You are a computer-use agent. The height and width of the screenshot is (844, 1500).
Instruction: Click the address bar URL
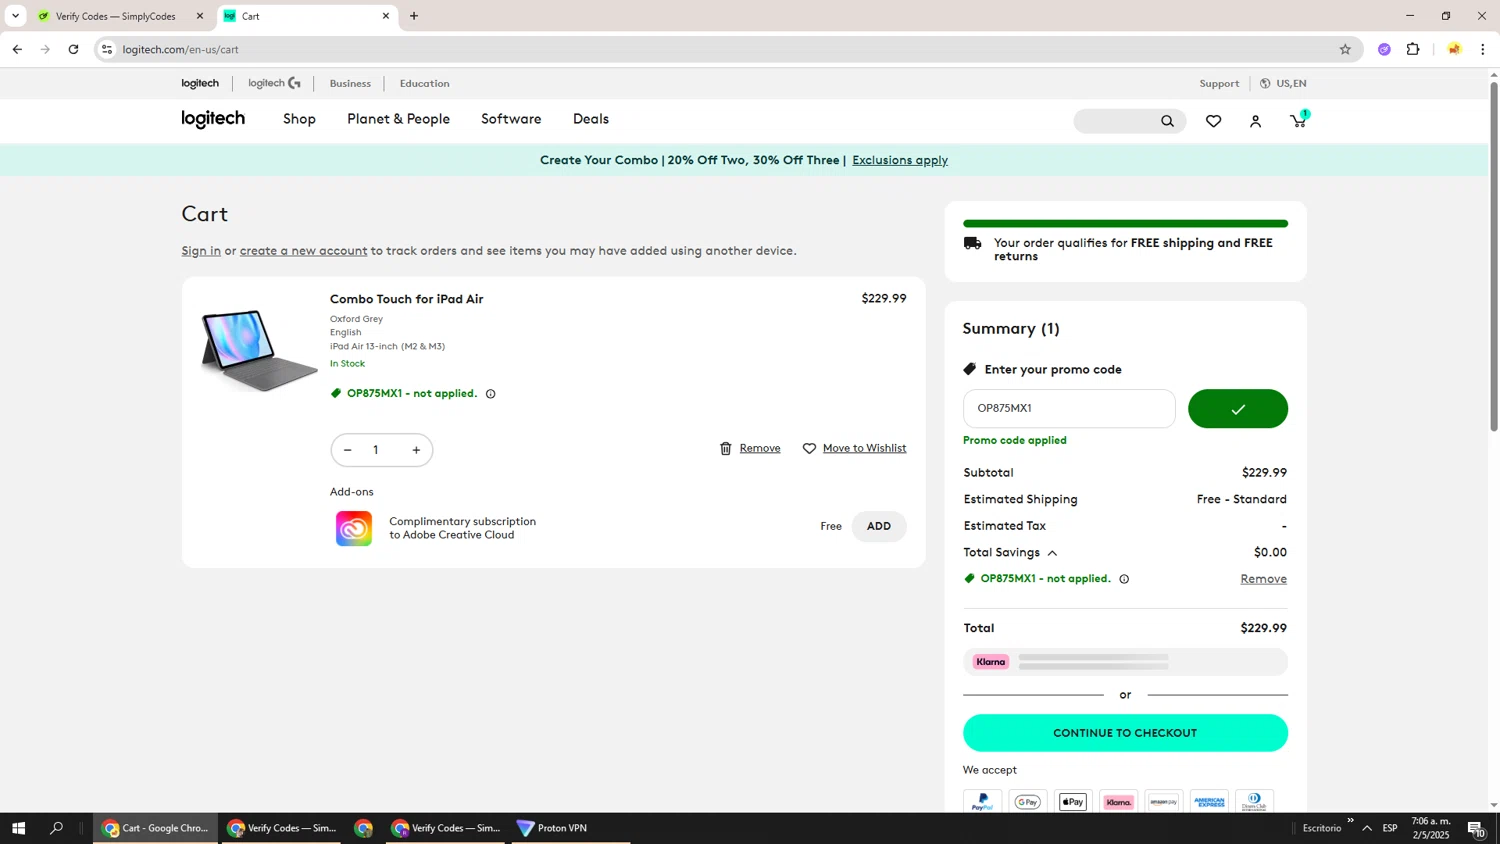tap(181, 49)
